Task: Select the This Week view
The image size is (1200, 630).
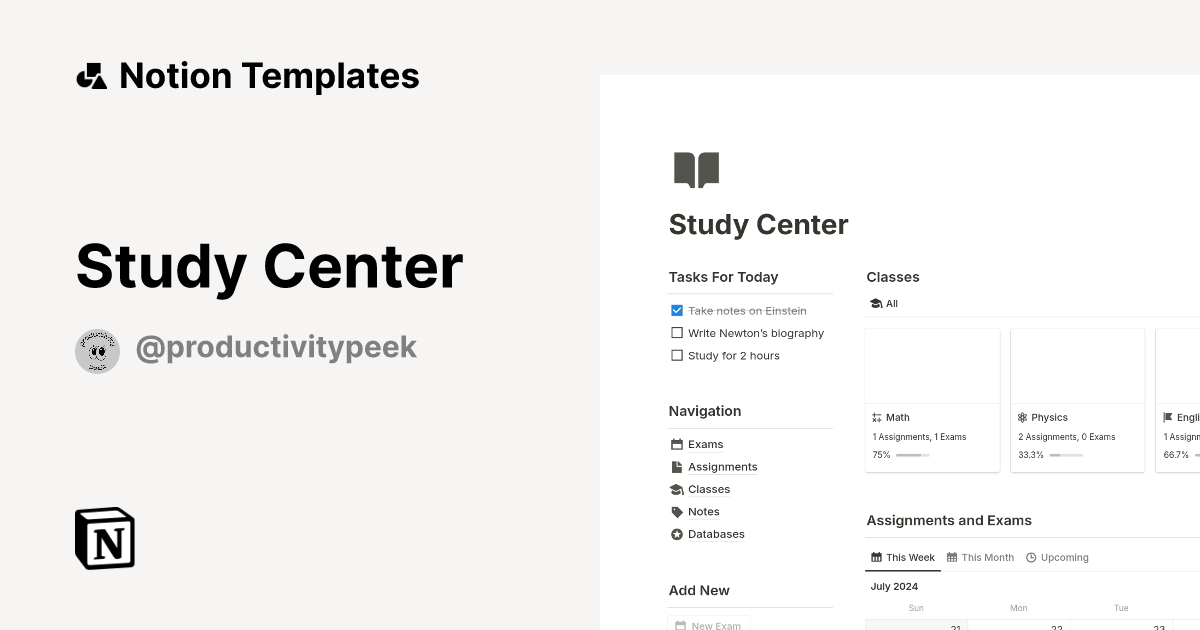Action: tap(902, 557)
